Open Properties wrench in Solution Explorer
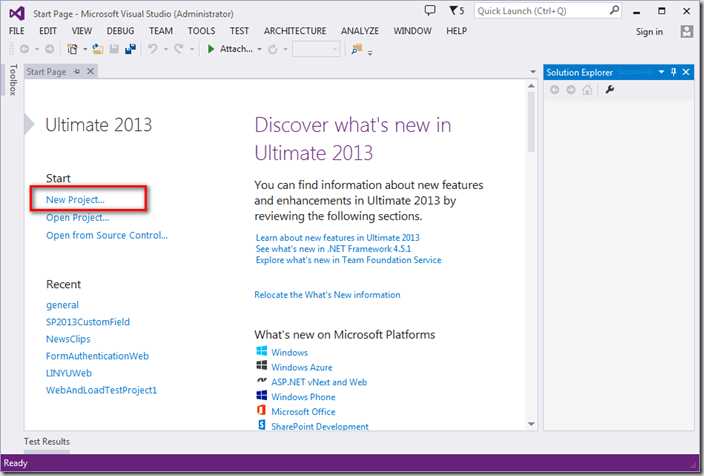The width and height of the screenshot is (704, 476). pyautogui.click(x=609, y=90)
